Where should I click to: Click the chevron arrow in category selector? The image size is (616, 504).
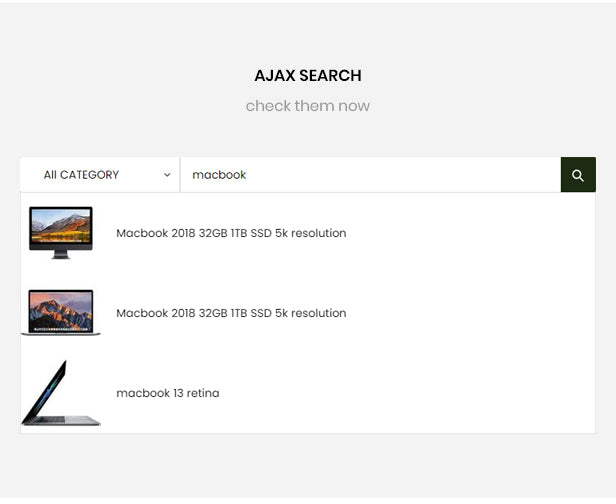(x=167, y=175)
